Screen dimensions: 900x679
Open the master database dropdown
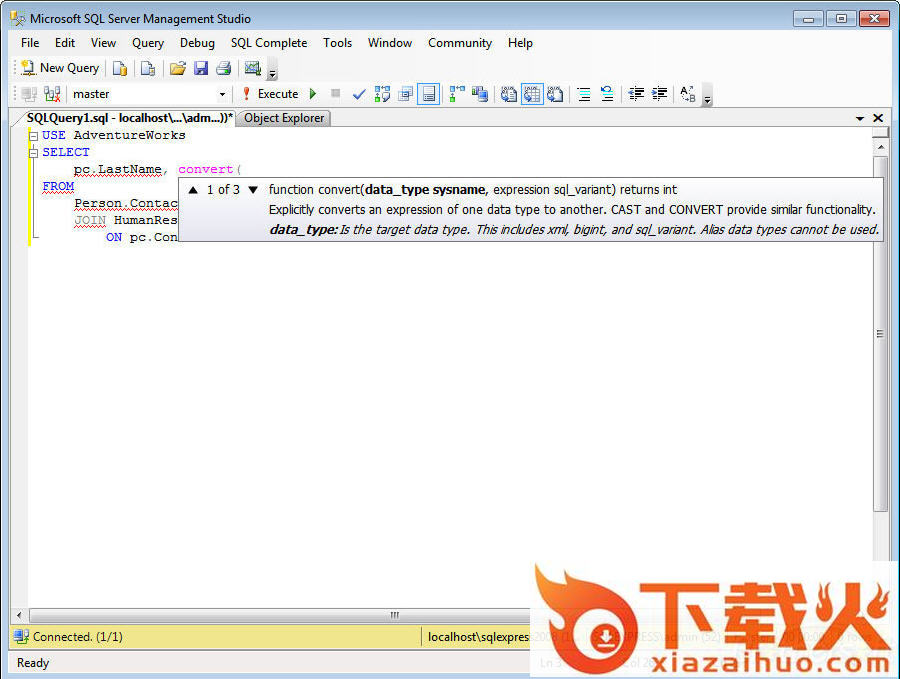coord(222,94)
